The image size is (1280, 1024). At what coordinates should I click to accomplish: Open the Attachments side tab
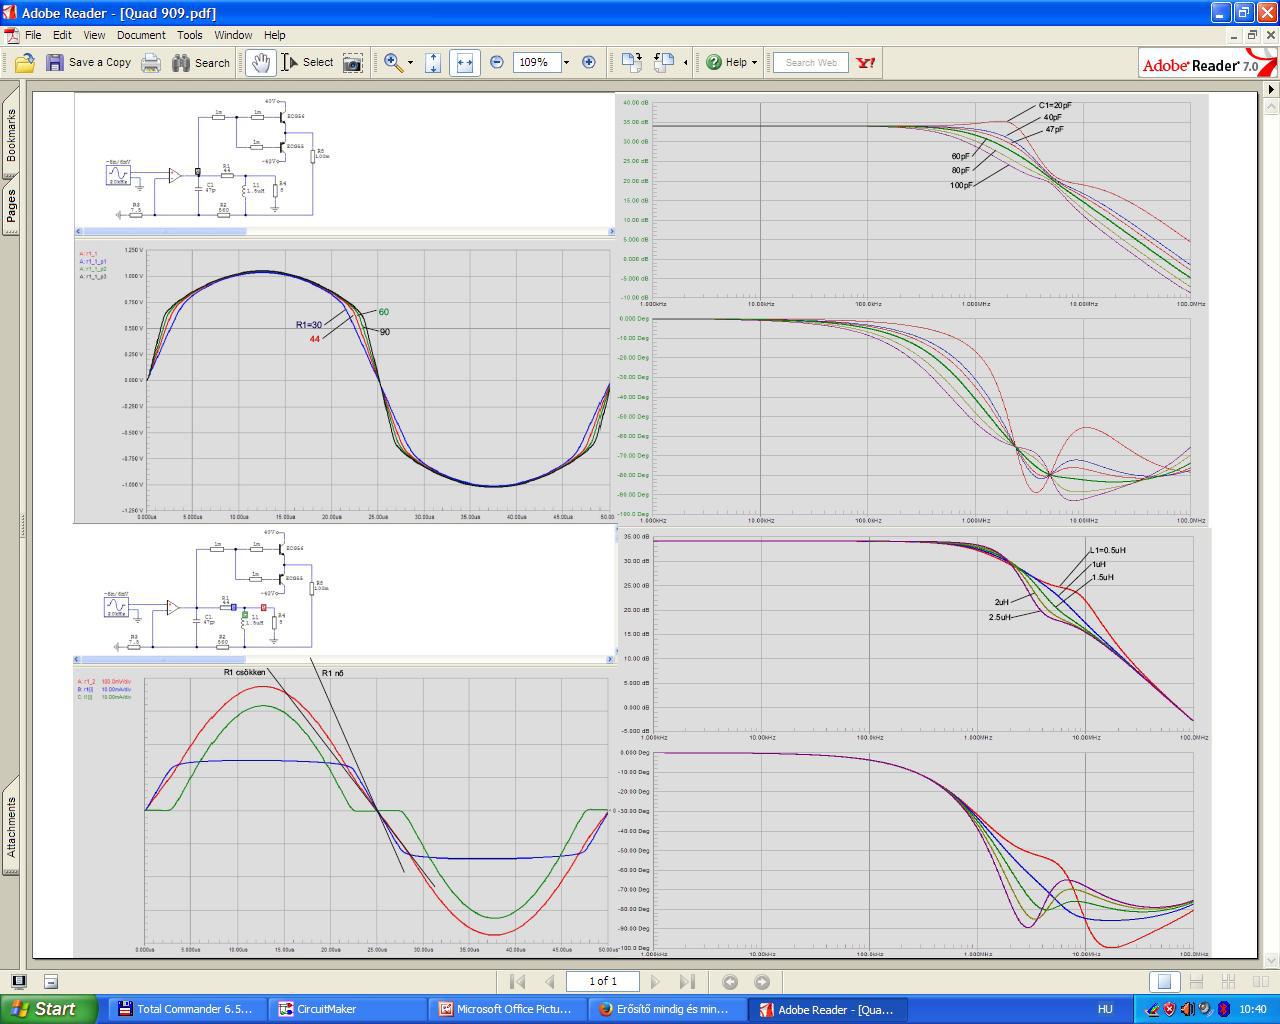11,826
